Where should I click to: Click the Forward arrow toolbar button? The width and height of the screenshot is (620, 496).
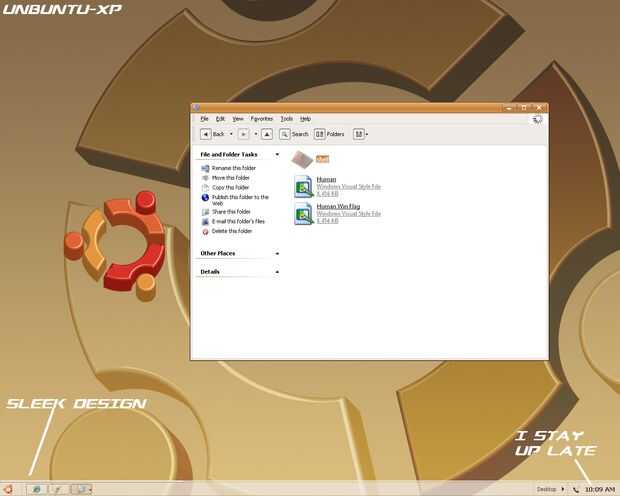(244, 134)
